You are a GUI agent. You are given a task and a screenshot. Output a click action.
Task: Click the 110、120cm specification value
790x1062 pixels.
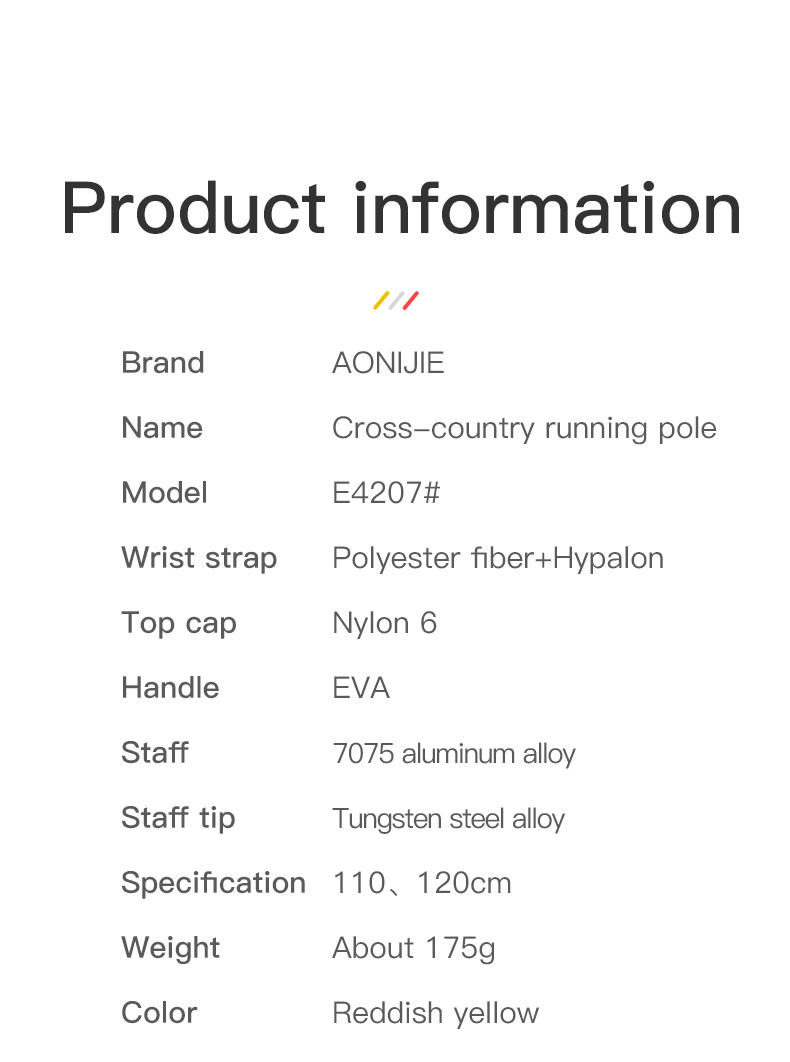point(422,883)
